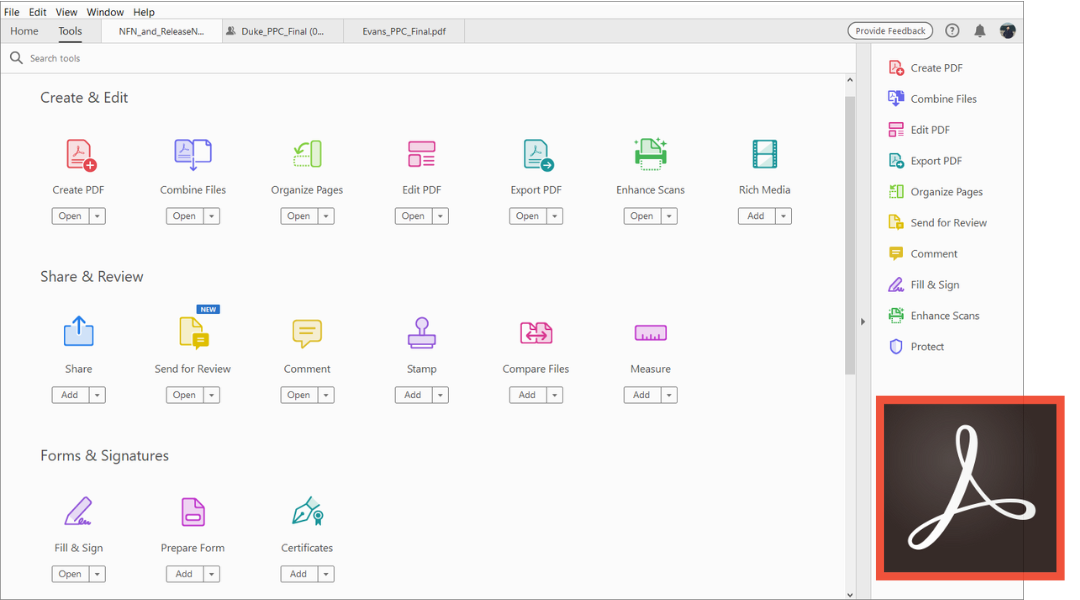Open the Help menu
Image resolution: width=1080 pixels, height=600 pixels.
(144, 12)
